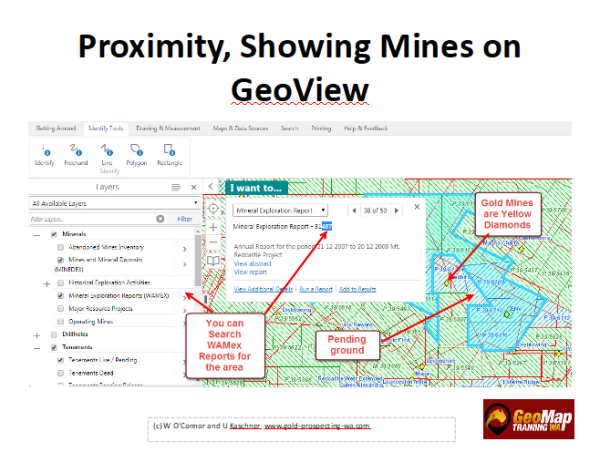Screen dimensions: 600x452
Task: Enable the Tenements Dead layer
Action: (60, 373)
